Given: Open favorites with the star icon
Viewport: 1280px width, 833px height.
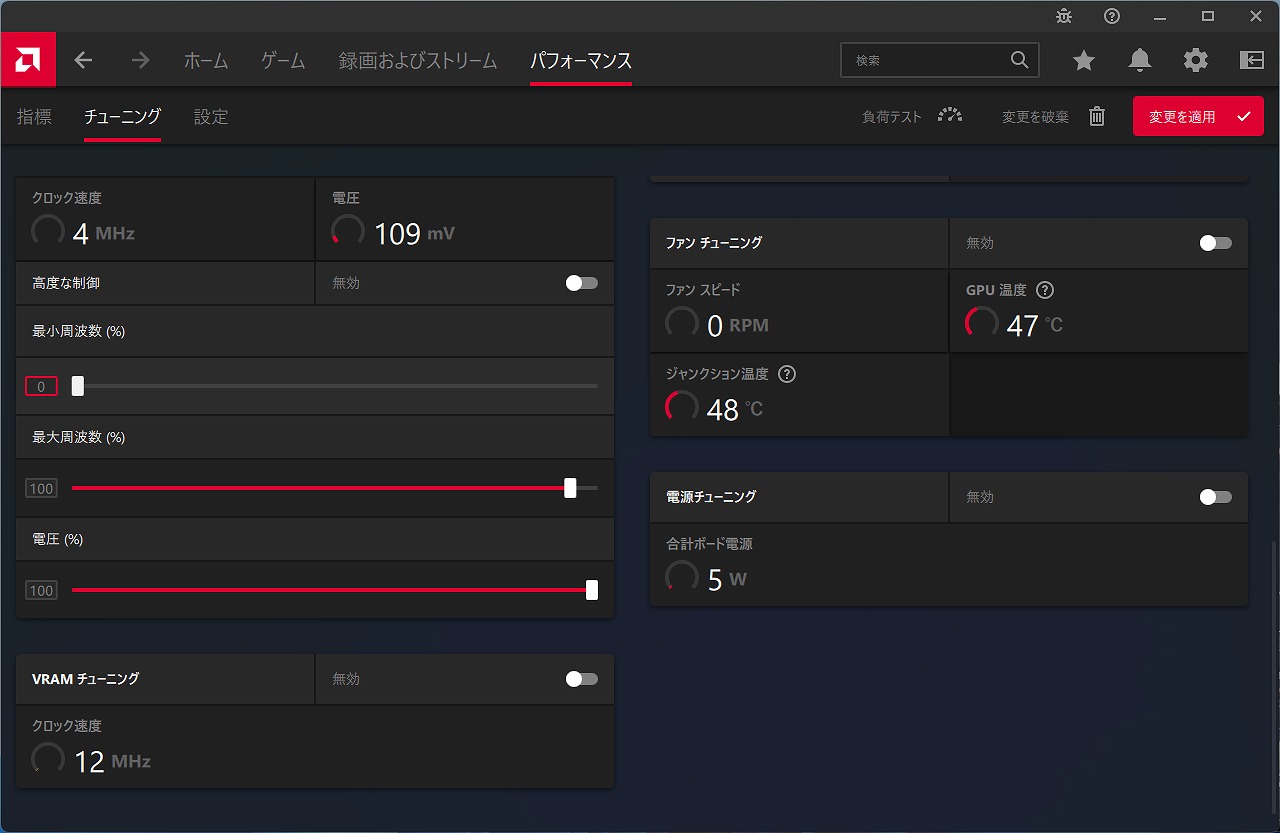Looking at the screenshot, I should (1084, 61).
